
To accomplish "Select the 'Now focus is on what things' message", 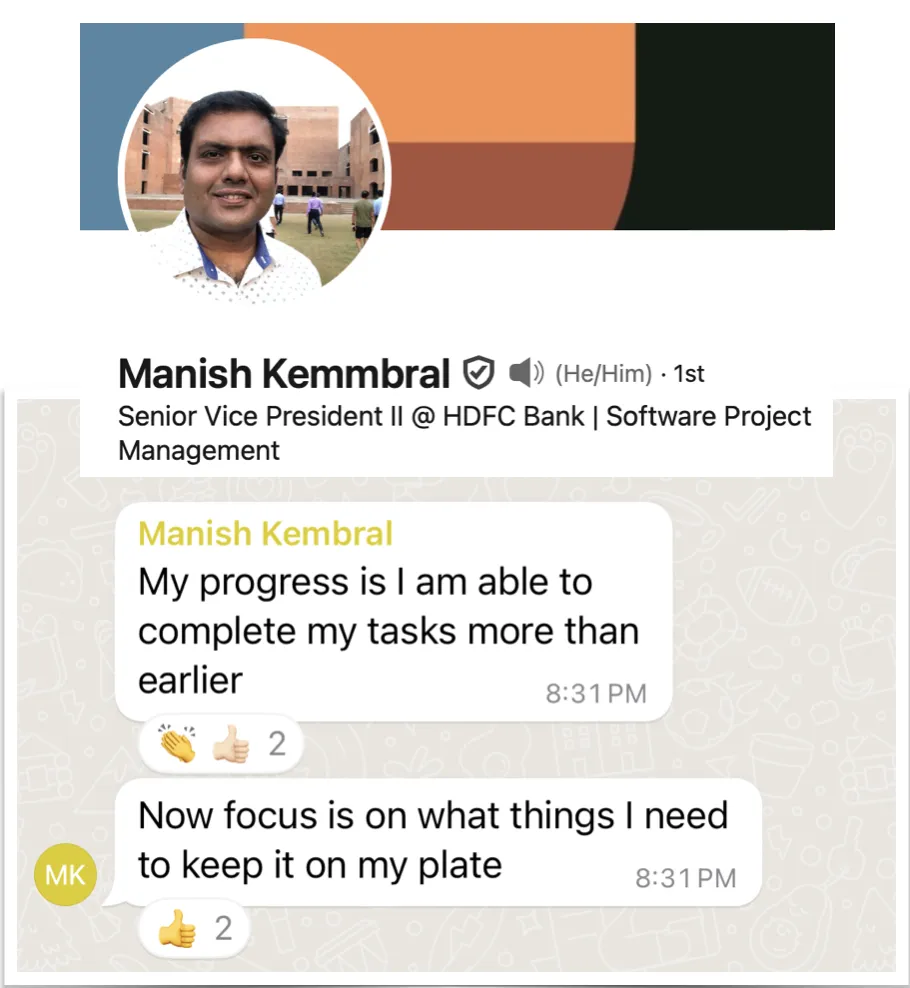I will [439, 842].
